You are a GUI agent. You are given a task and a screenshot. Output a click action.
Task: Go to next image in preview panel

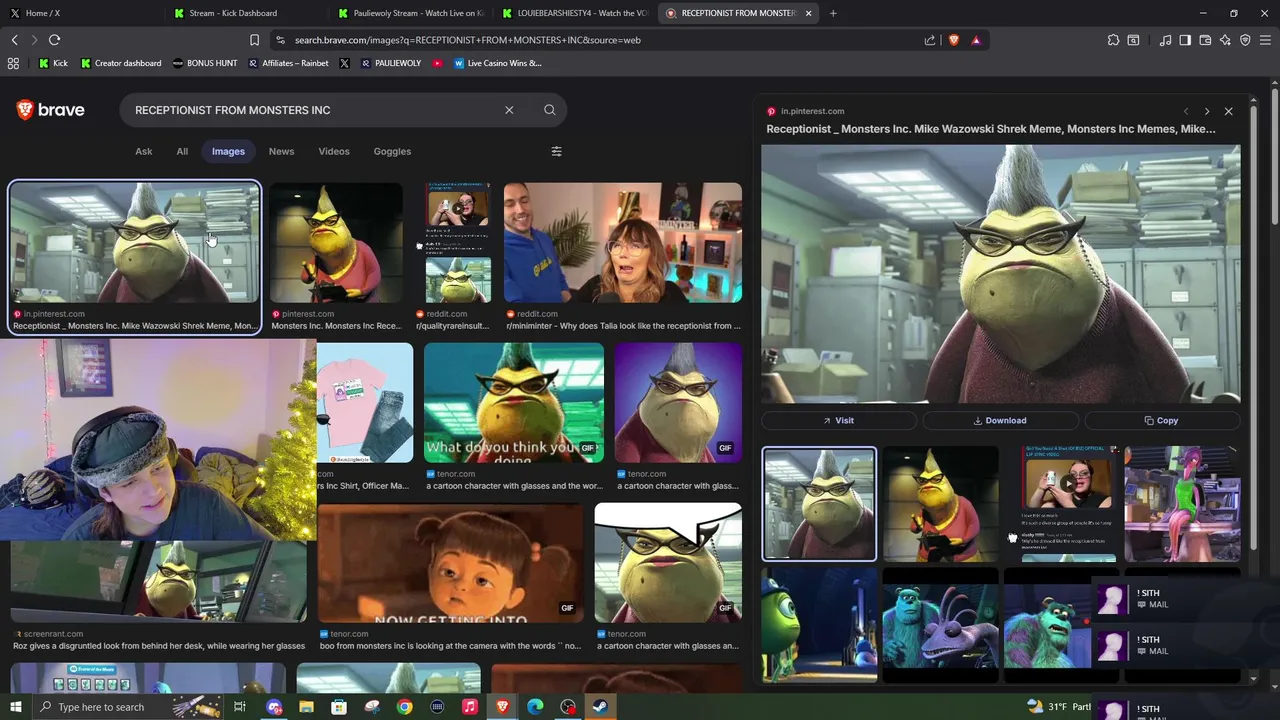click(1207, 111)
